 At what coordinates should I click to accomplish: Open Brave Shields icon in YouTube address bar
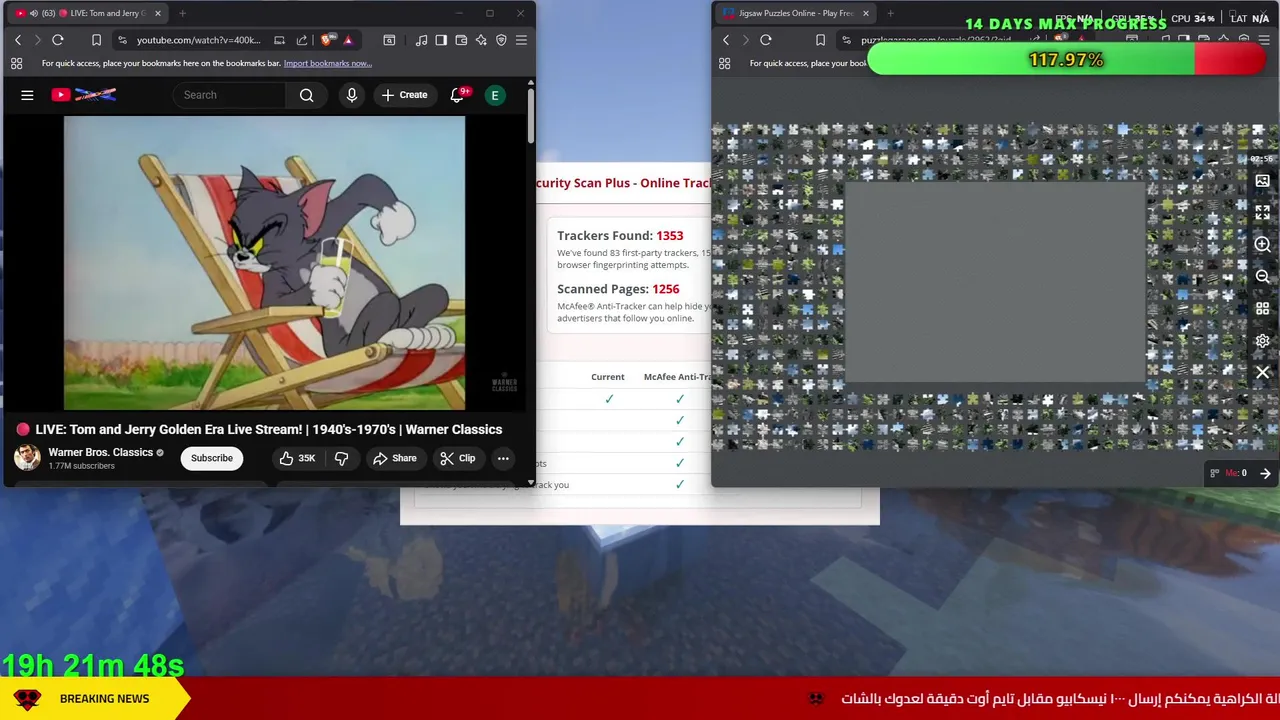click(x=329, y=40)
